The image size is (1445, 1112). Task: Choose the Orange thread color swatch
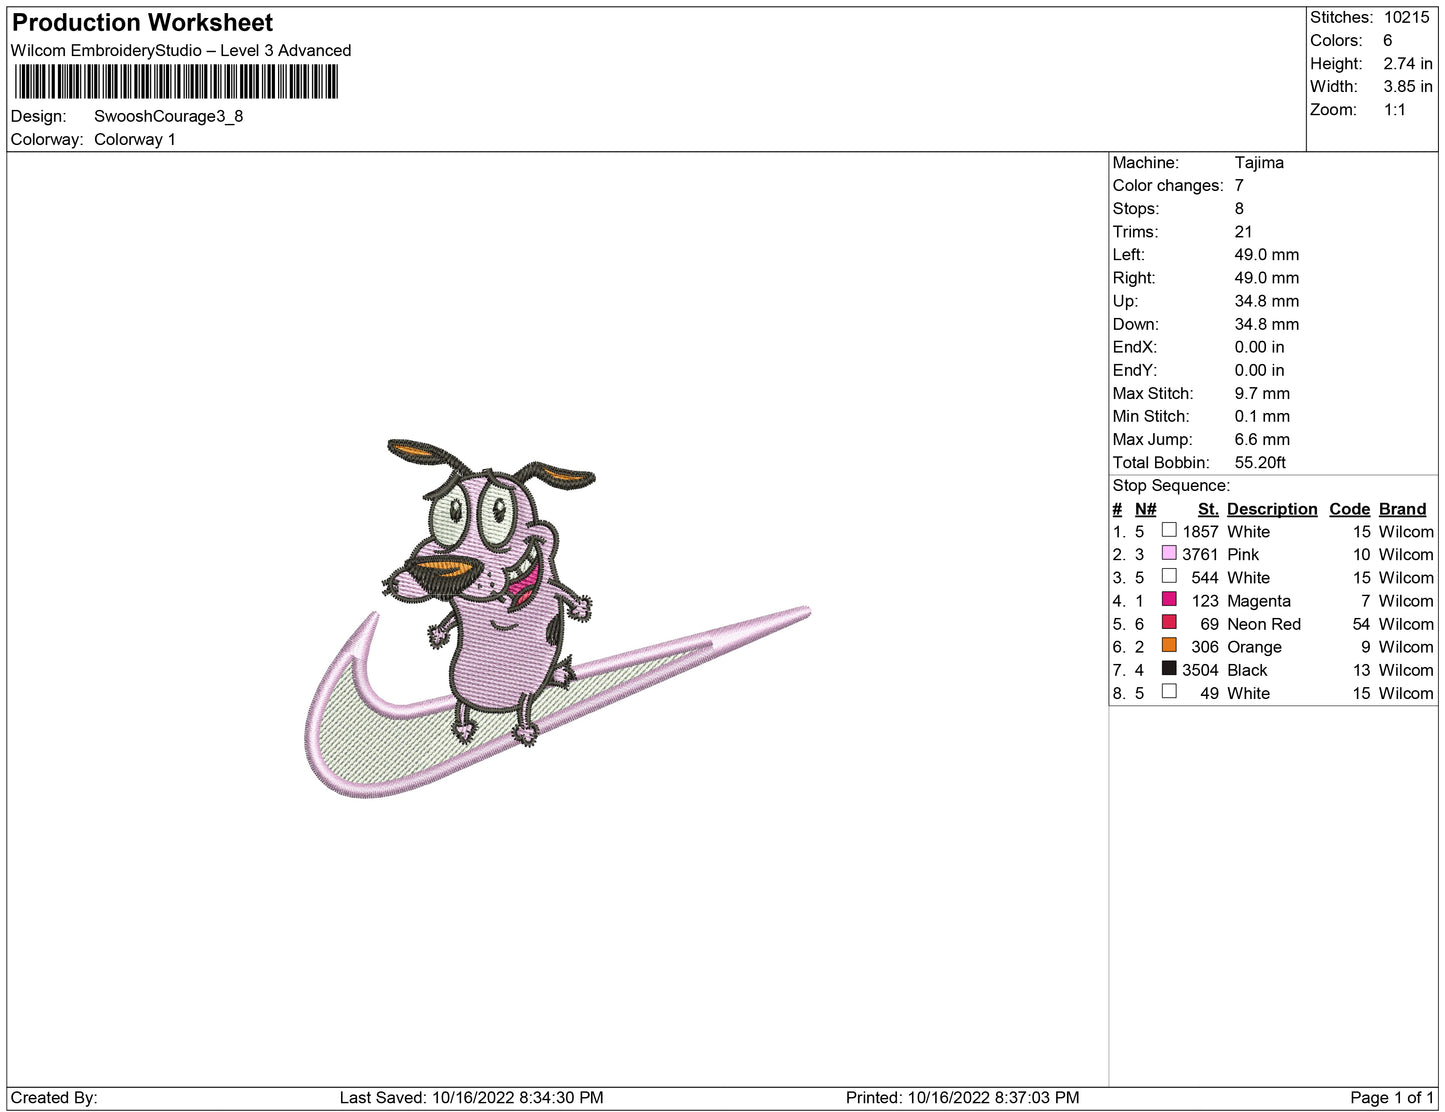click(1169, 645)
